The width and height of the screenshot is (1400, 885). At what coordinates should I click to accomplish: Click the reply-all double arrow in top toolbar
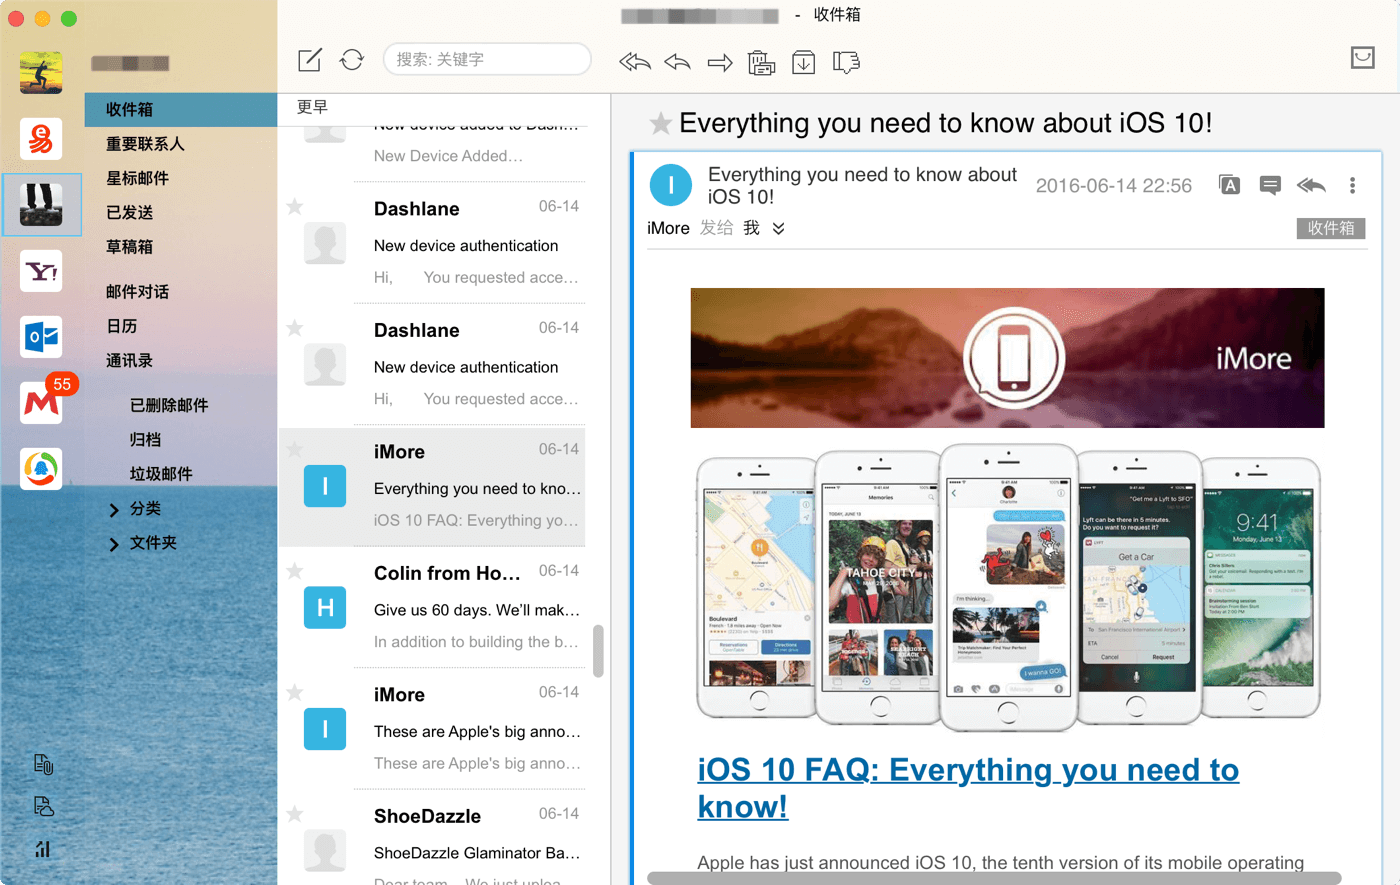(634, 62)
